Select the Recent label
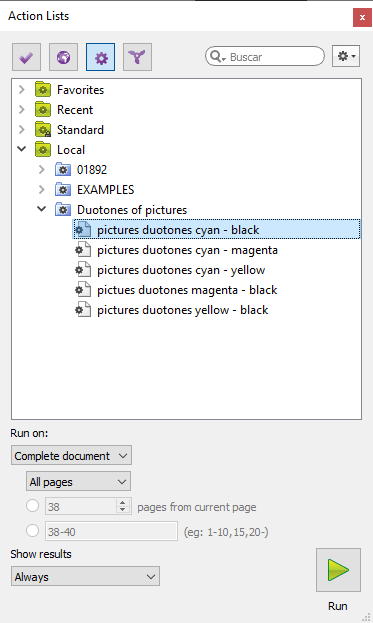 pyautogui.click(x=75, y=110)
